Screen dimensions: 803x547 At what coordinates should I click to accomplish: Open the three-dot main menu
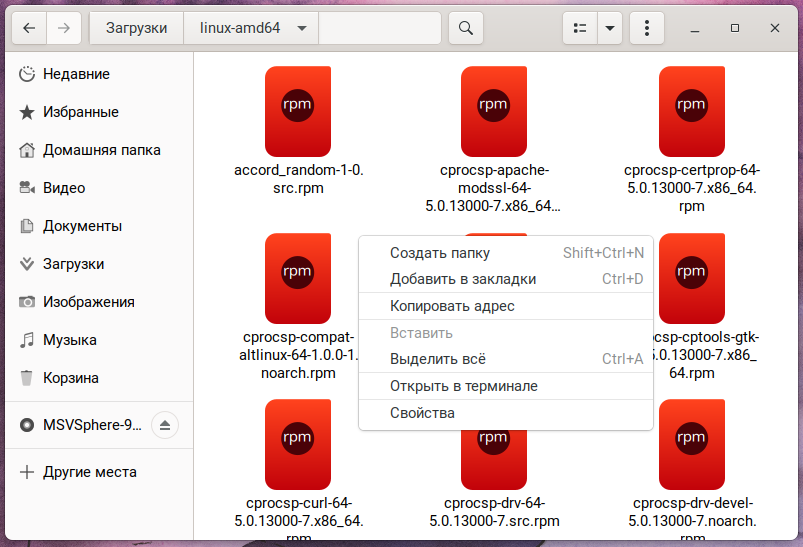coord(647,28)
